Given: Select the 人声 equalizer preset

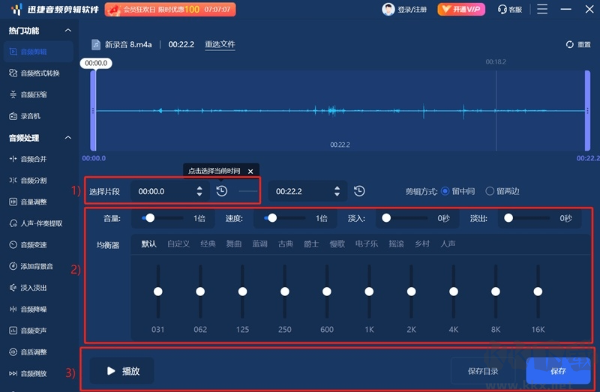Looking at the screenshot, I should pos(448,244).
